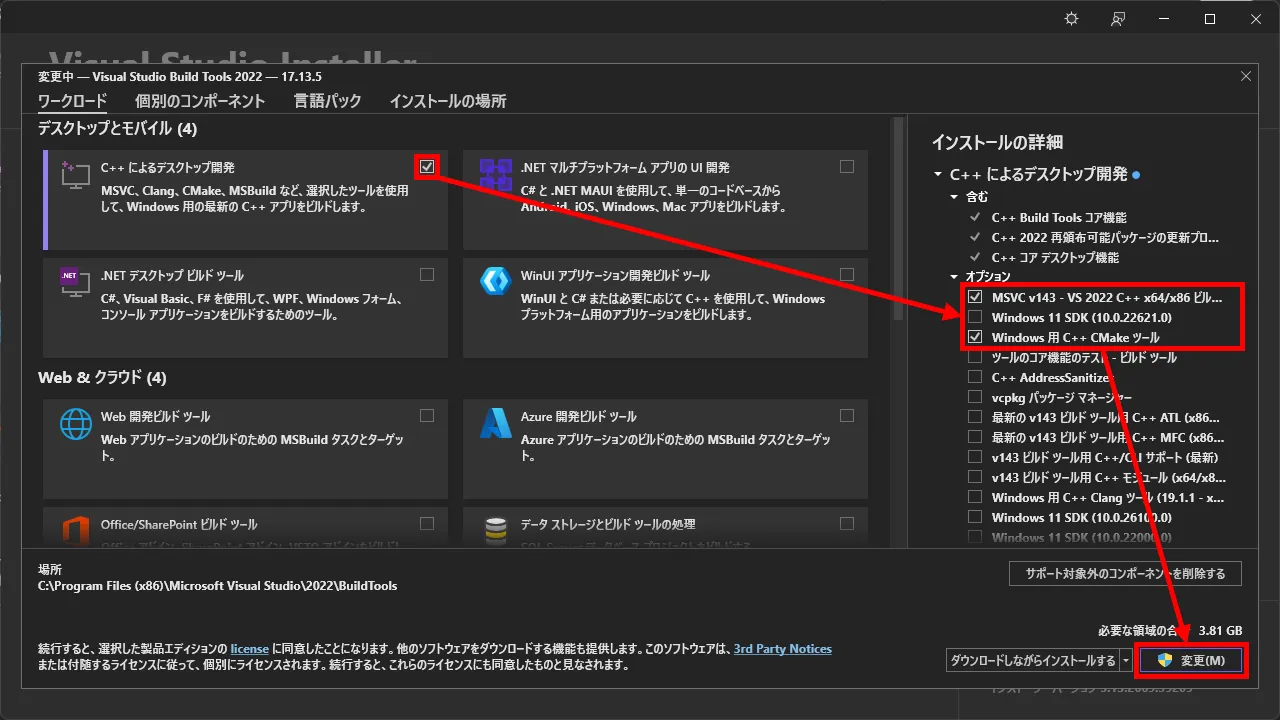
Task: Check the .NET desktop build tools checkbox
Action: coord(427,274)
